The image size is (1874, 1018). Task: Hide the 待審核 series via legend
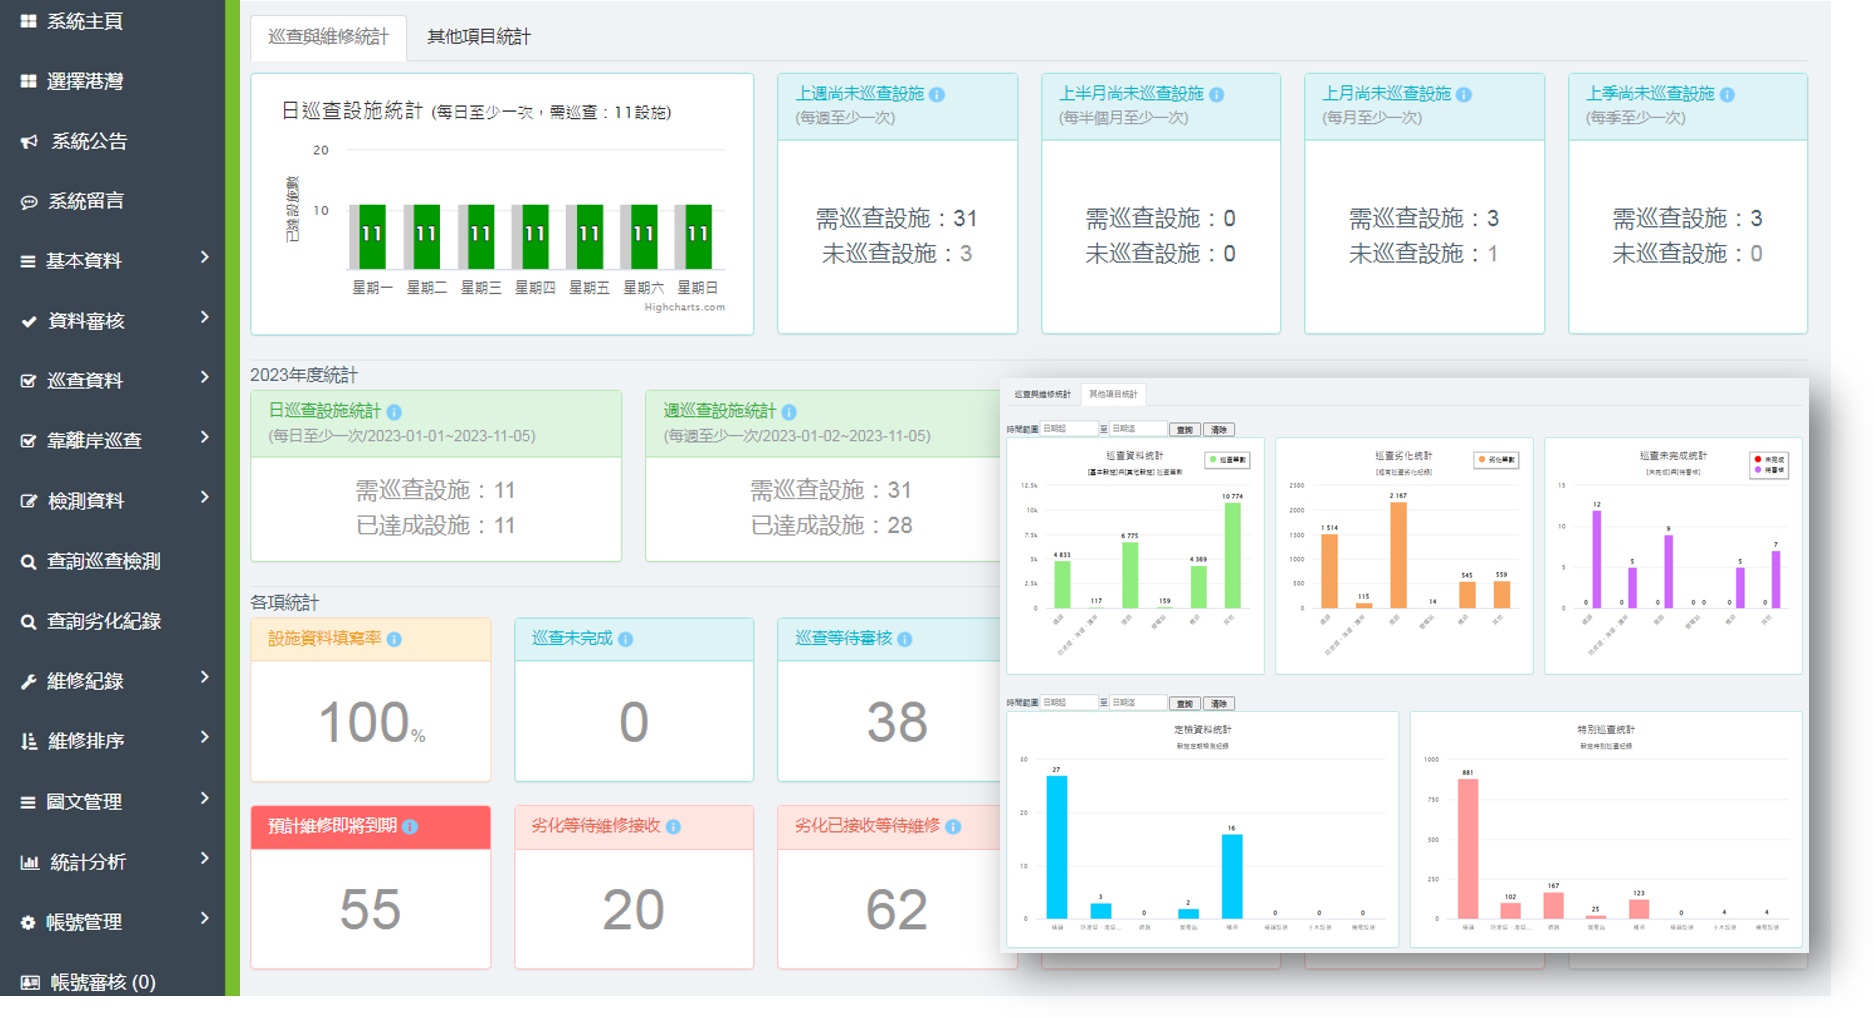(x=1769, y=470)
